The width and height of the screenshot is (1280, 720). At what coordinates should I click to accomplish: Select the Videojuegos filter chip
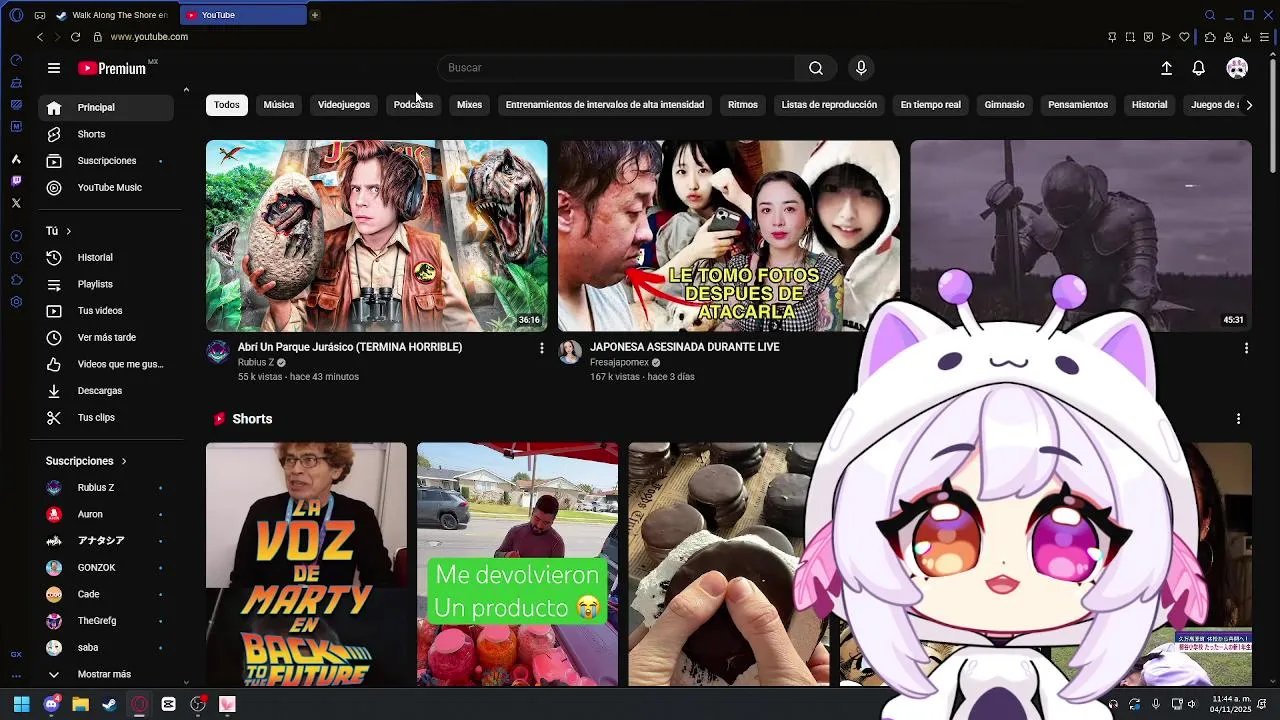344,105
